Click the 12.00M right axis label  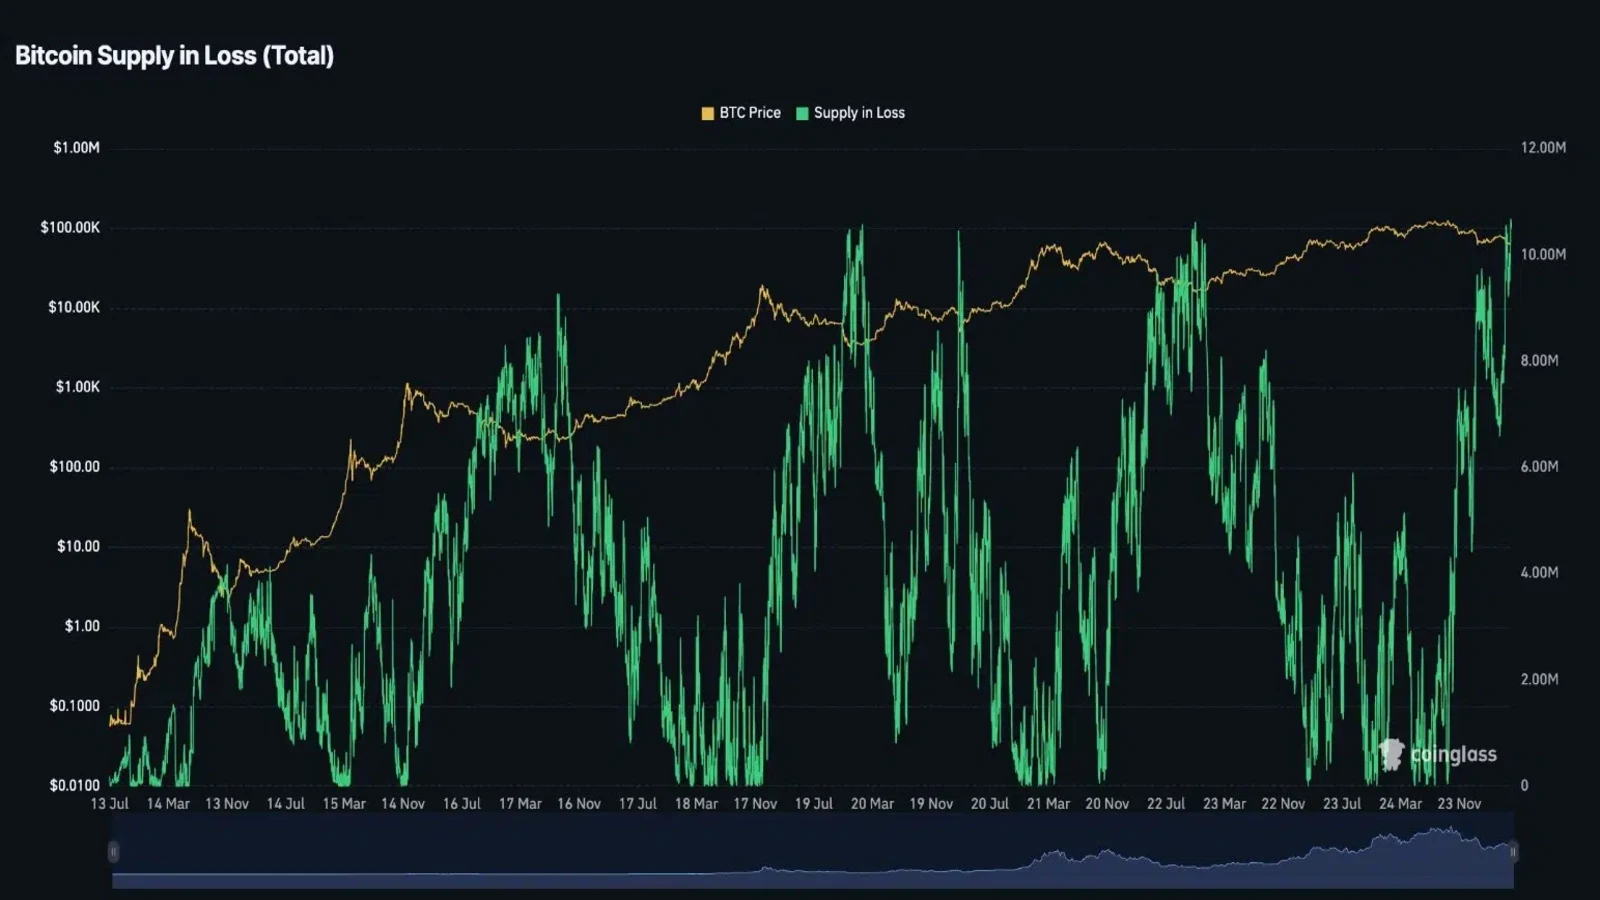click(1543, 148)
